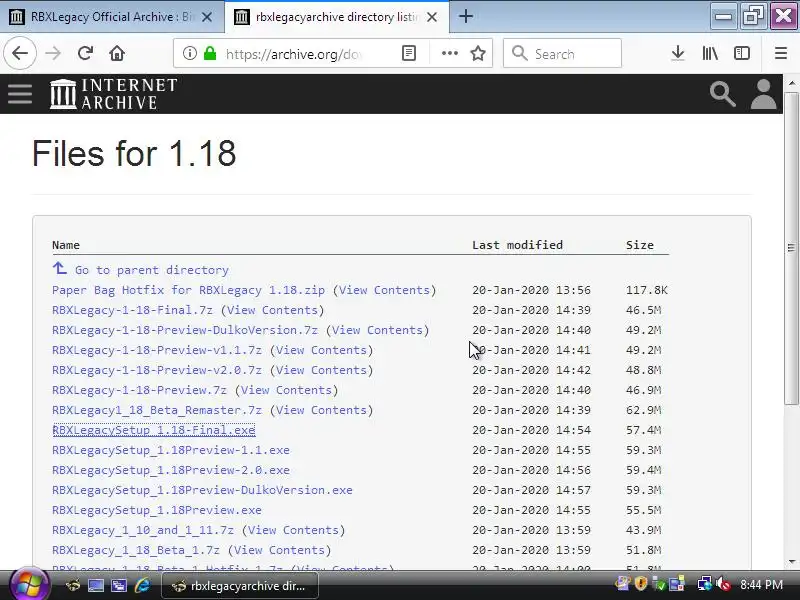The image size is (800, 600).
Task: Open RBXLegacy1_18_Beta_Remaster.7z link
Action: (157, 410)
